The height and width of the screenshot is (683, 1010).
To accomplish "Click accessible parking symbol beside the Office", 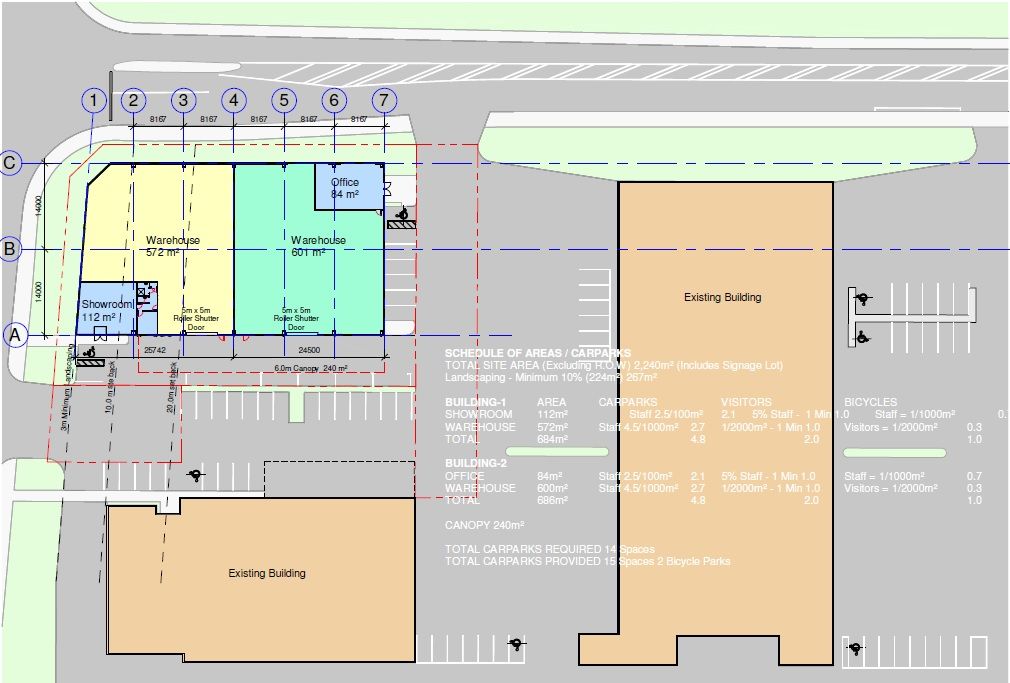I will click(402, 213).
